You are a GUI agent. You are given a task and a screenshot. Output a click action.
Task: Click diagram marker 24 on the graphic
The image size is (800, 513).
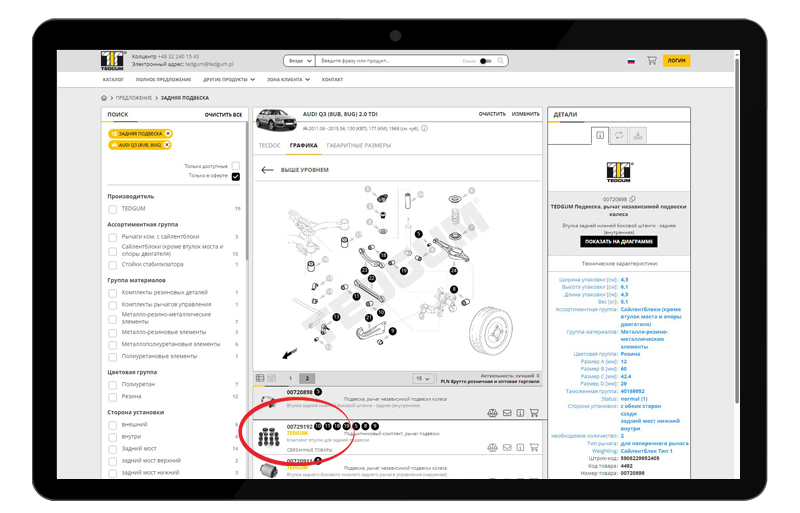(454, 271)
